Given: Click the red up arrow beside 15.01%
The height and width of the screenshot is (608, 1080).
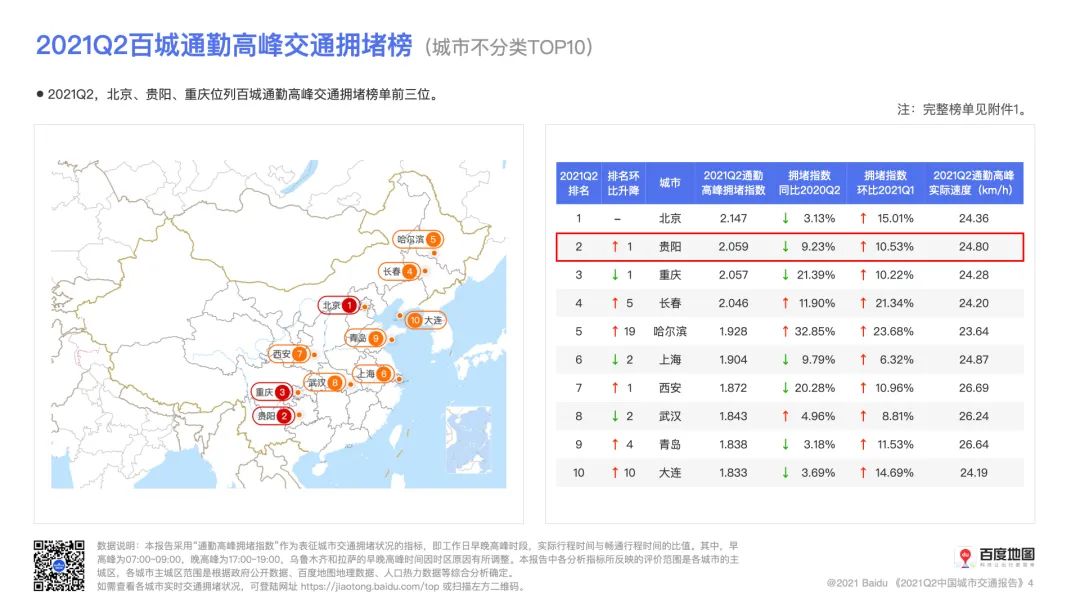Looking at the screenshot, I should (x=862, y=218).
